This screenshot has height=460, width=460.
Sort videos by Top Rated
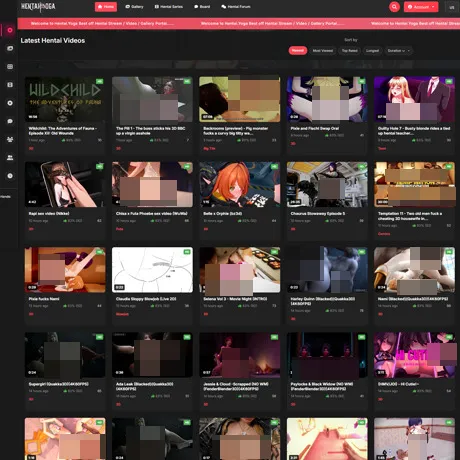click(x=349, y=51)
